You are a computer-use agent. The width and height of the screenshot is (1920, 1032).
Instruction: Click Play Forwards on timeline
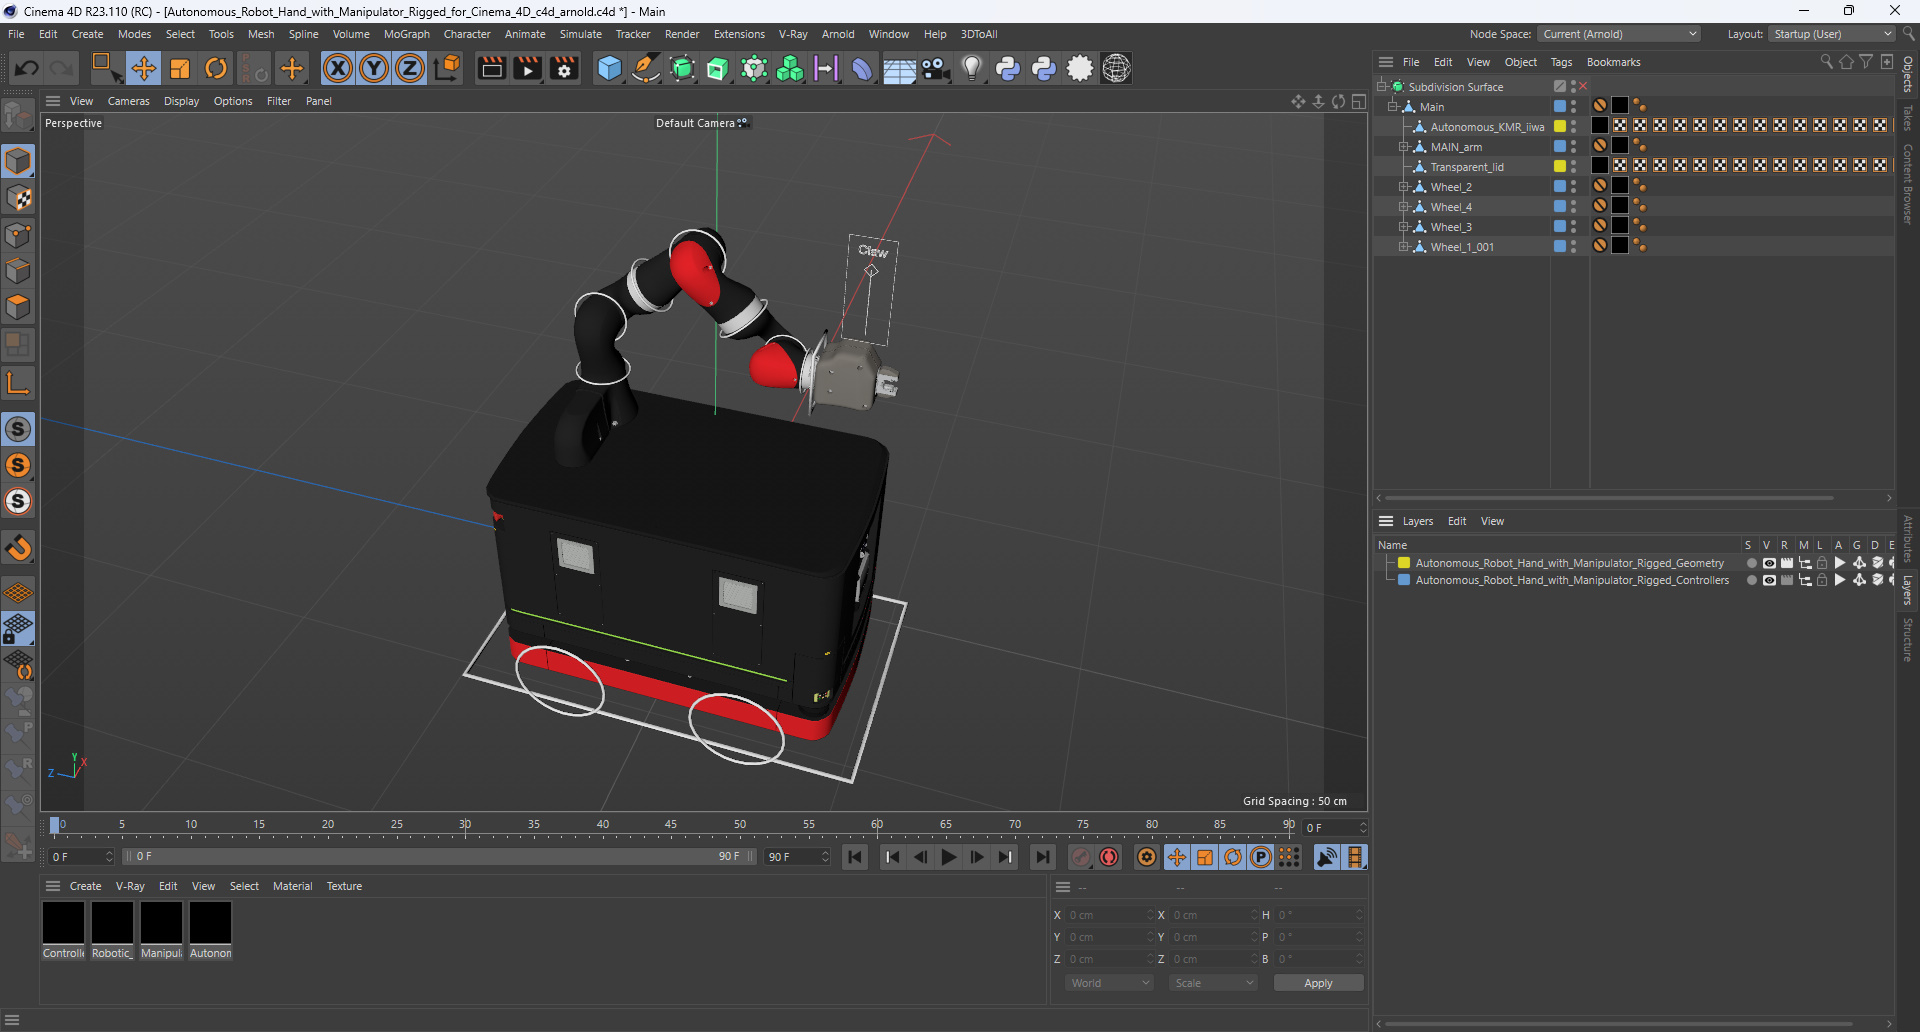point(949,857)
